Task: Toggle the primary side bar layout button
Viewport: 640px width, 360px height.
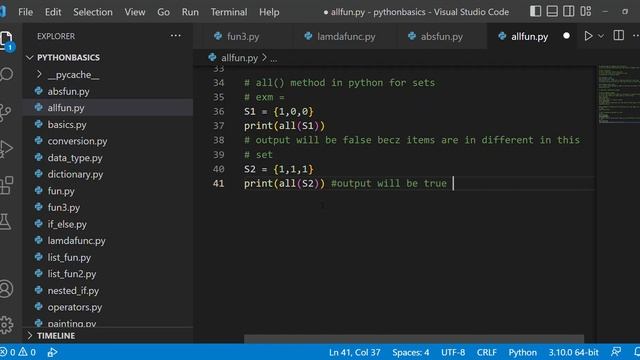Action: [x=536, y=11]
